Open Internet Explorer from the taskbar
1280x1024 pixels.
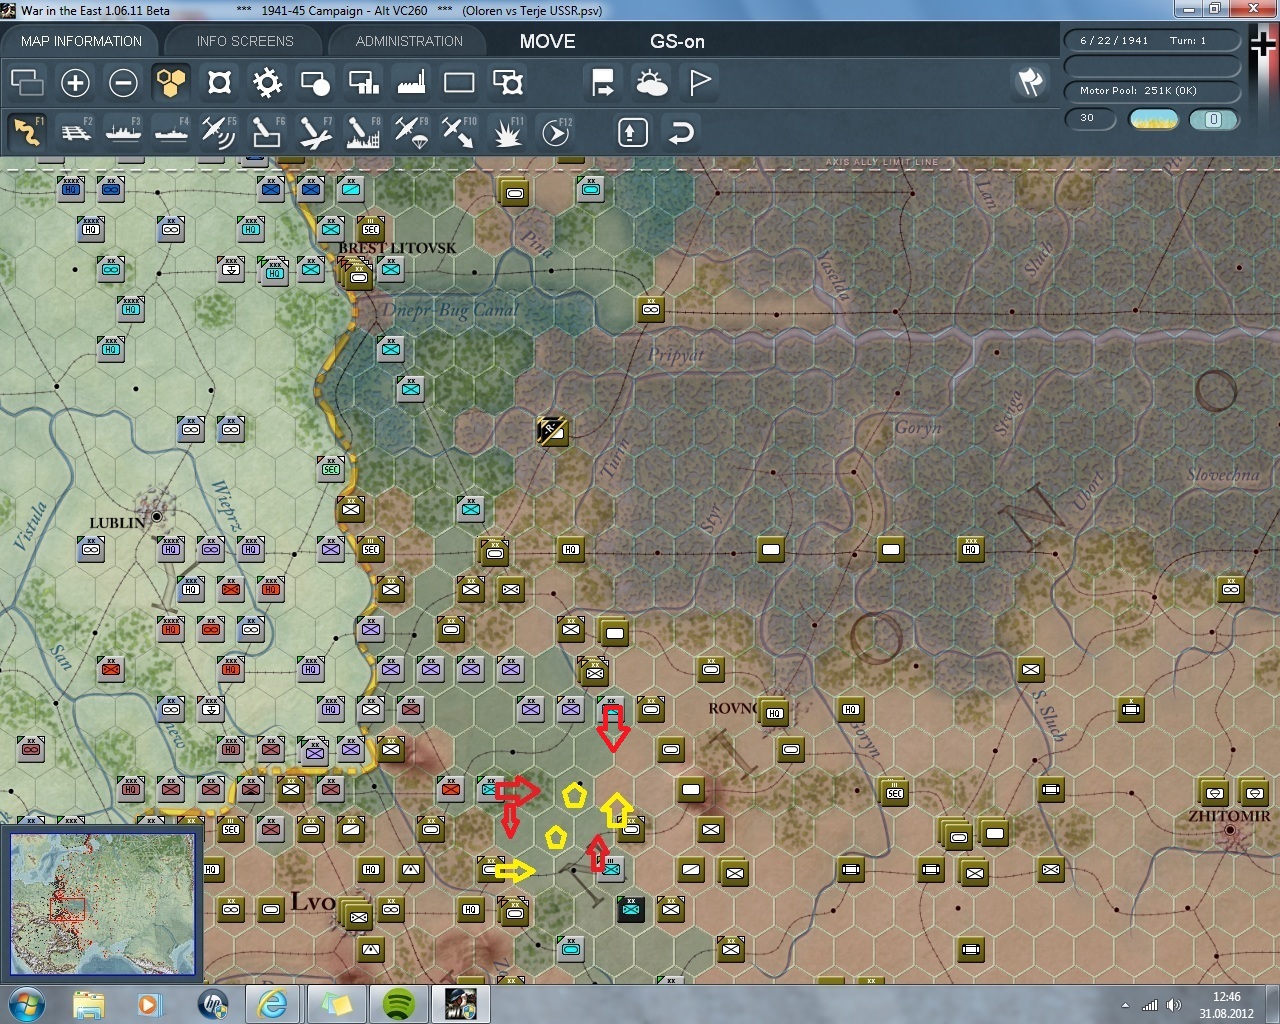(x=272, y=1004)
